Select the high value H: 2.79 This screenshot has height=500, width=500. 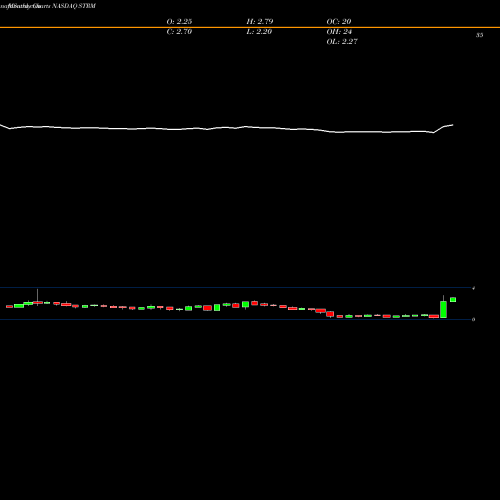tap(260, 22)
